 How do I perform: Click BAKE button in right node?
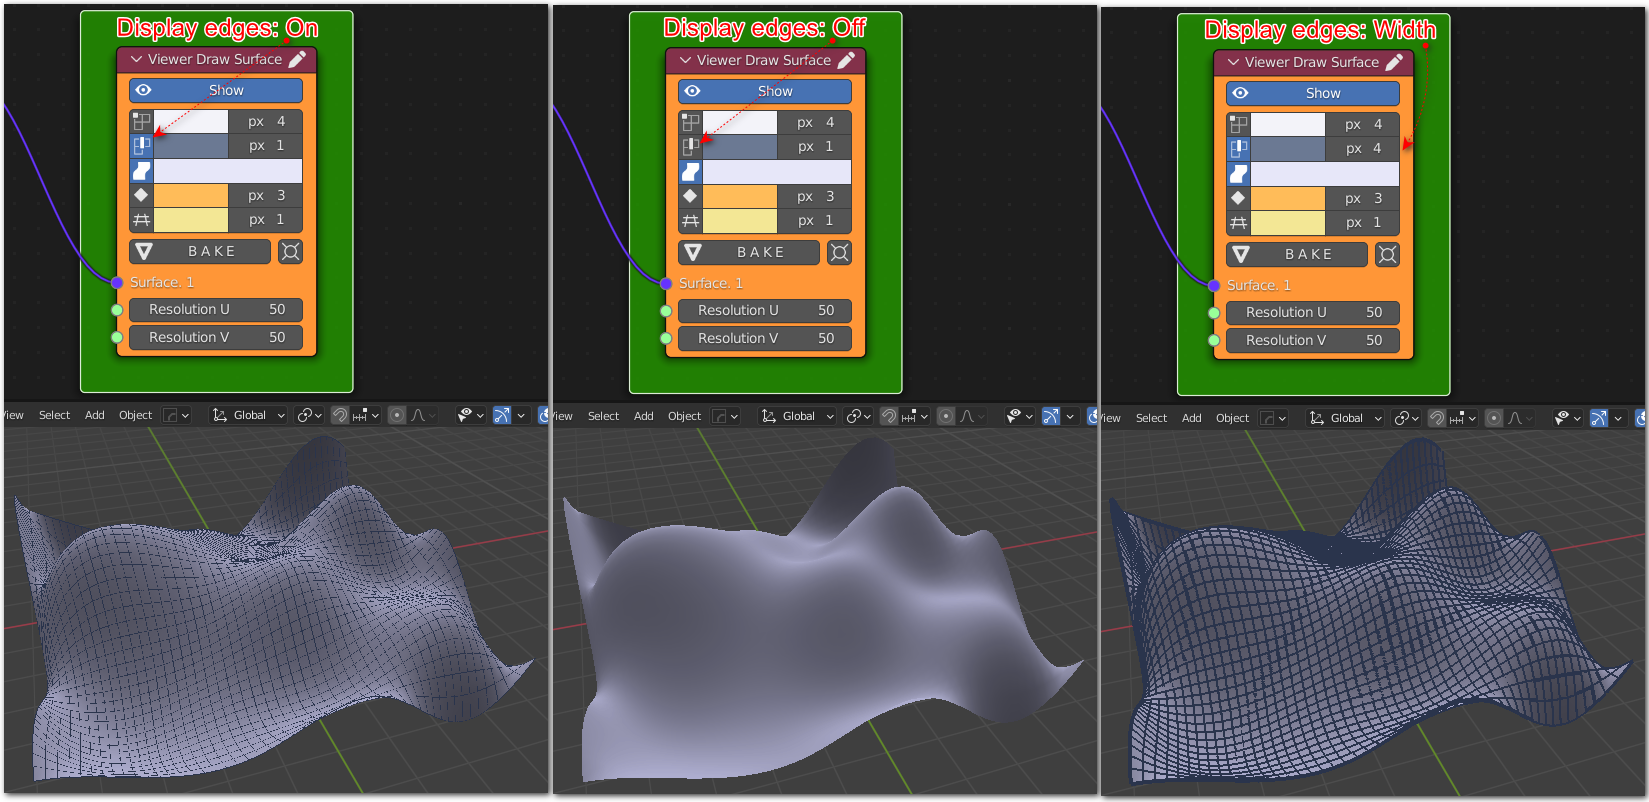pos(1297,254)
